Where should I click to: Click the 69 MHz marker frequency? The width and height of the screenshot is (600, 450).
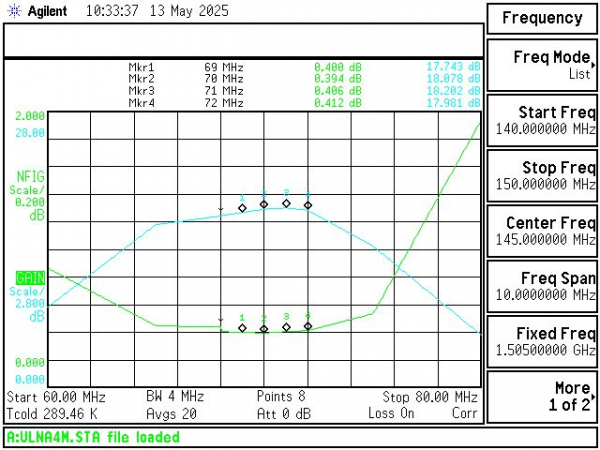click(x=224, y=67)
